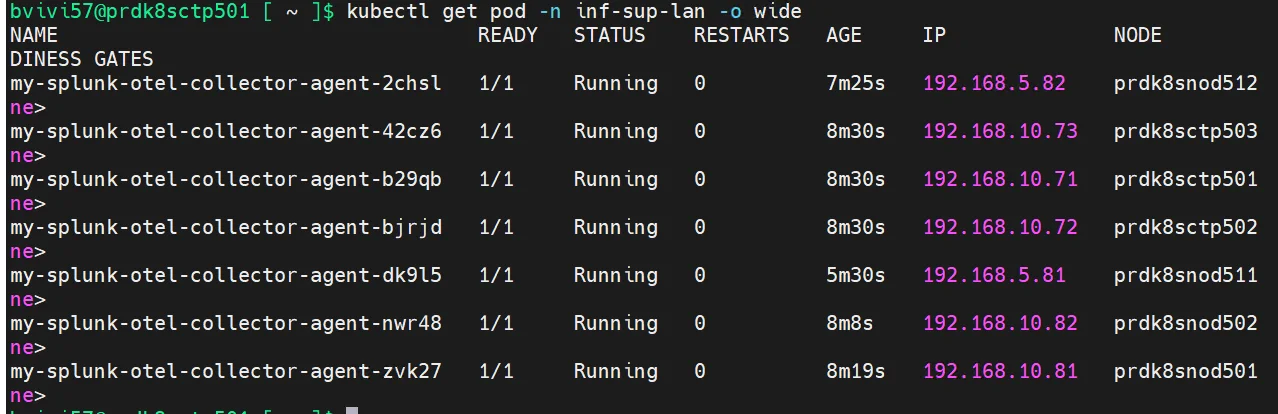Click pod name my-splunk-otel-collector-agent-zvk27

point(225,371)
